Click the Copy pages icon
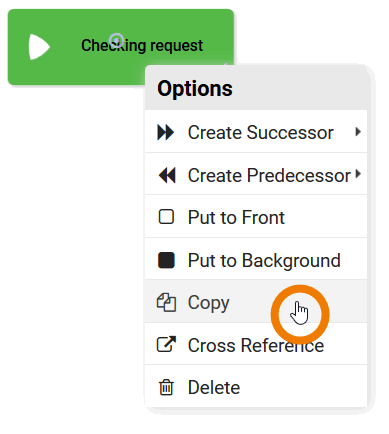The height and width of the screenshot is (434, 389). pos(166,303)
